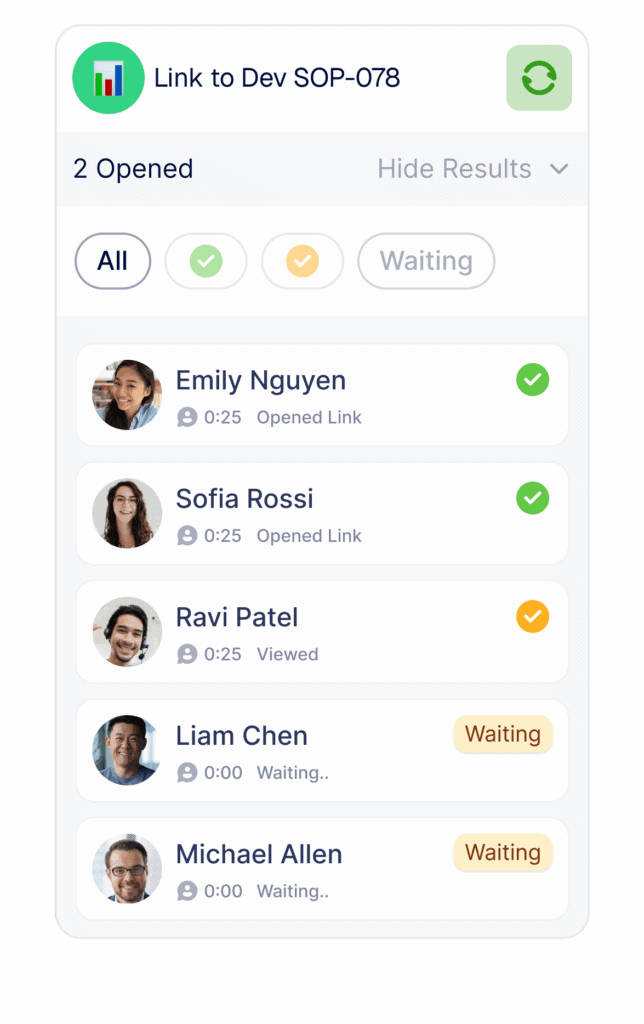Viewport: 644px width, 1024px height.
Task: Click Liam Chen's Waiting badge
Action: (503, 734)
